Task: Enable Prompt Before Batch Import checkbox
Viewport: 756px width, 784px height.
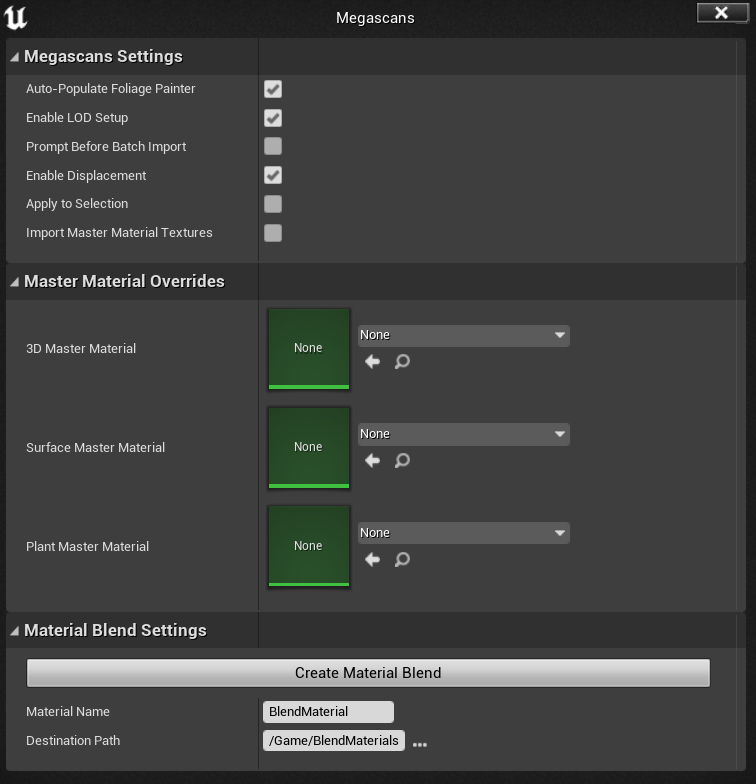Action: [x=273, y=146]
